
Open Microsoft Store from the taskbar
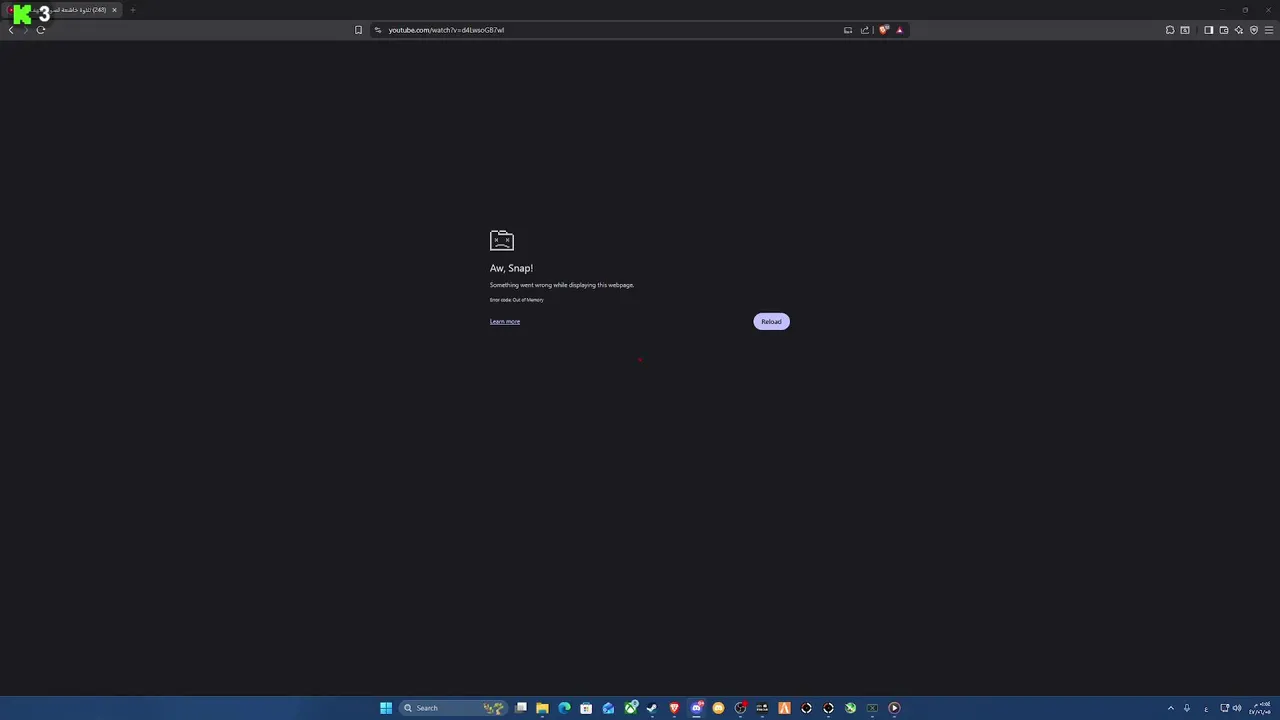pyautogui.click(x=586, y=708)
